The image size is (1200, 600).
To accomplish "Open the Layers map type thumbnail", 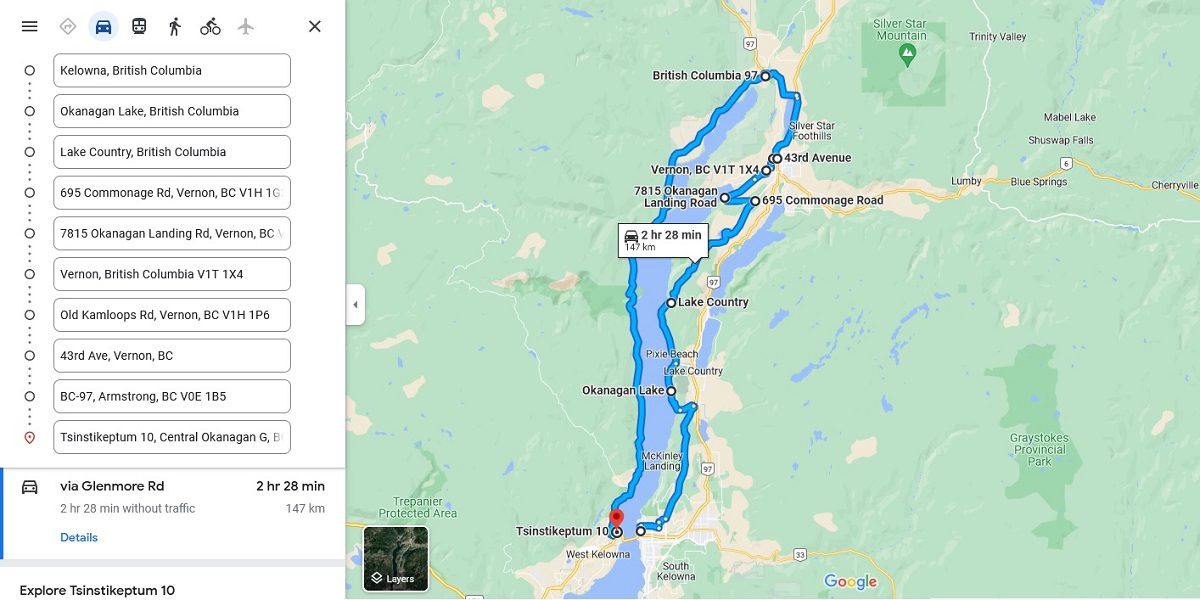I will pyautogui.click(x=396, y=558).
